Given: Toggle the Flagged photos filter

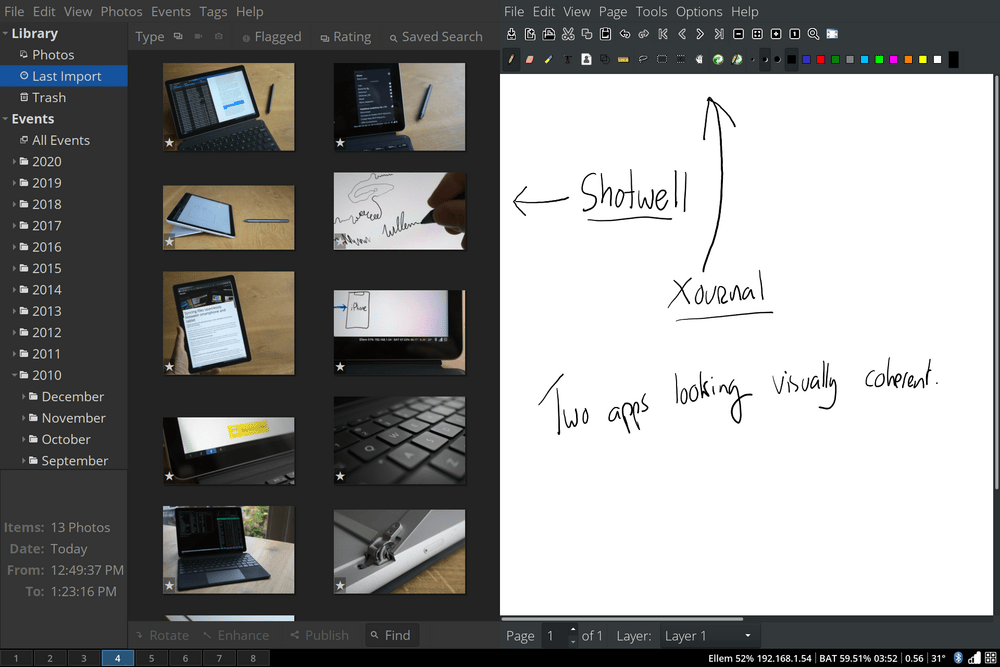Looking at the screenshot, I should [271, 36].
